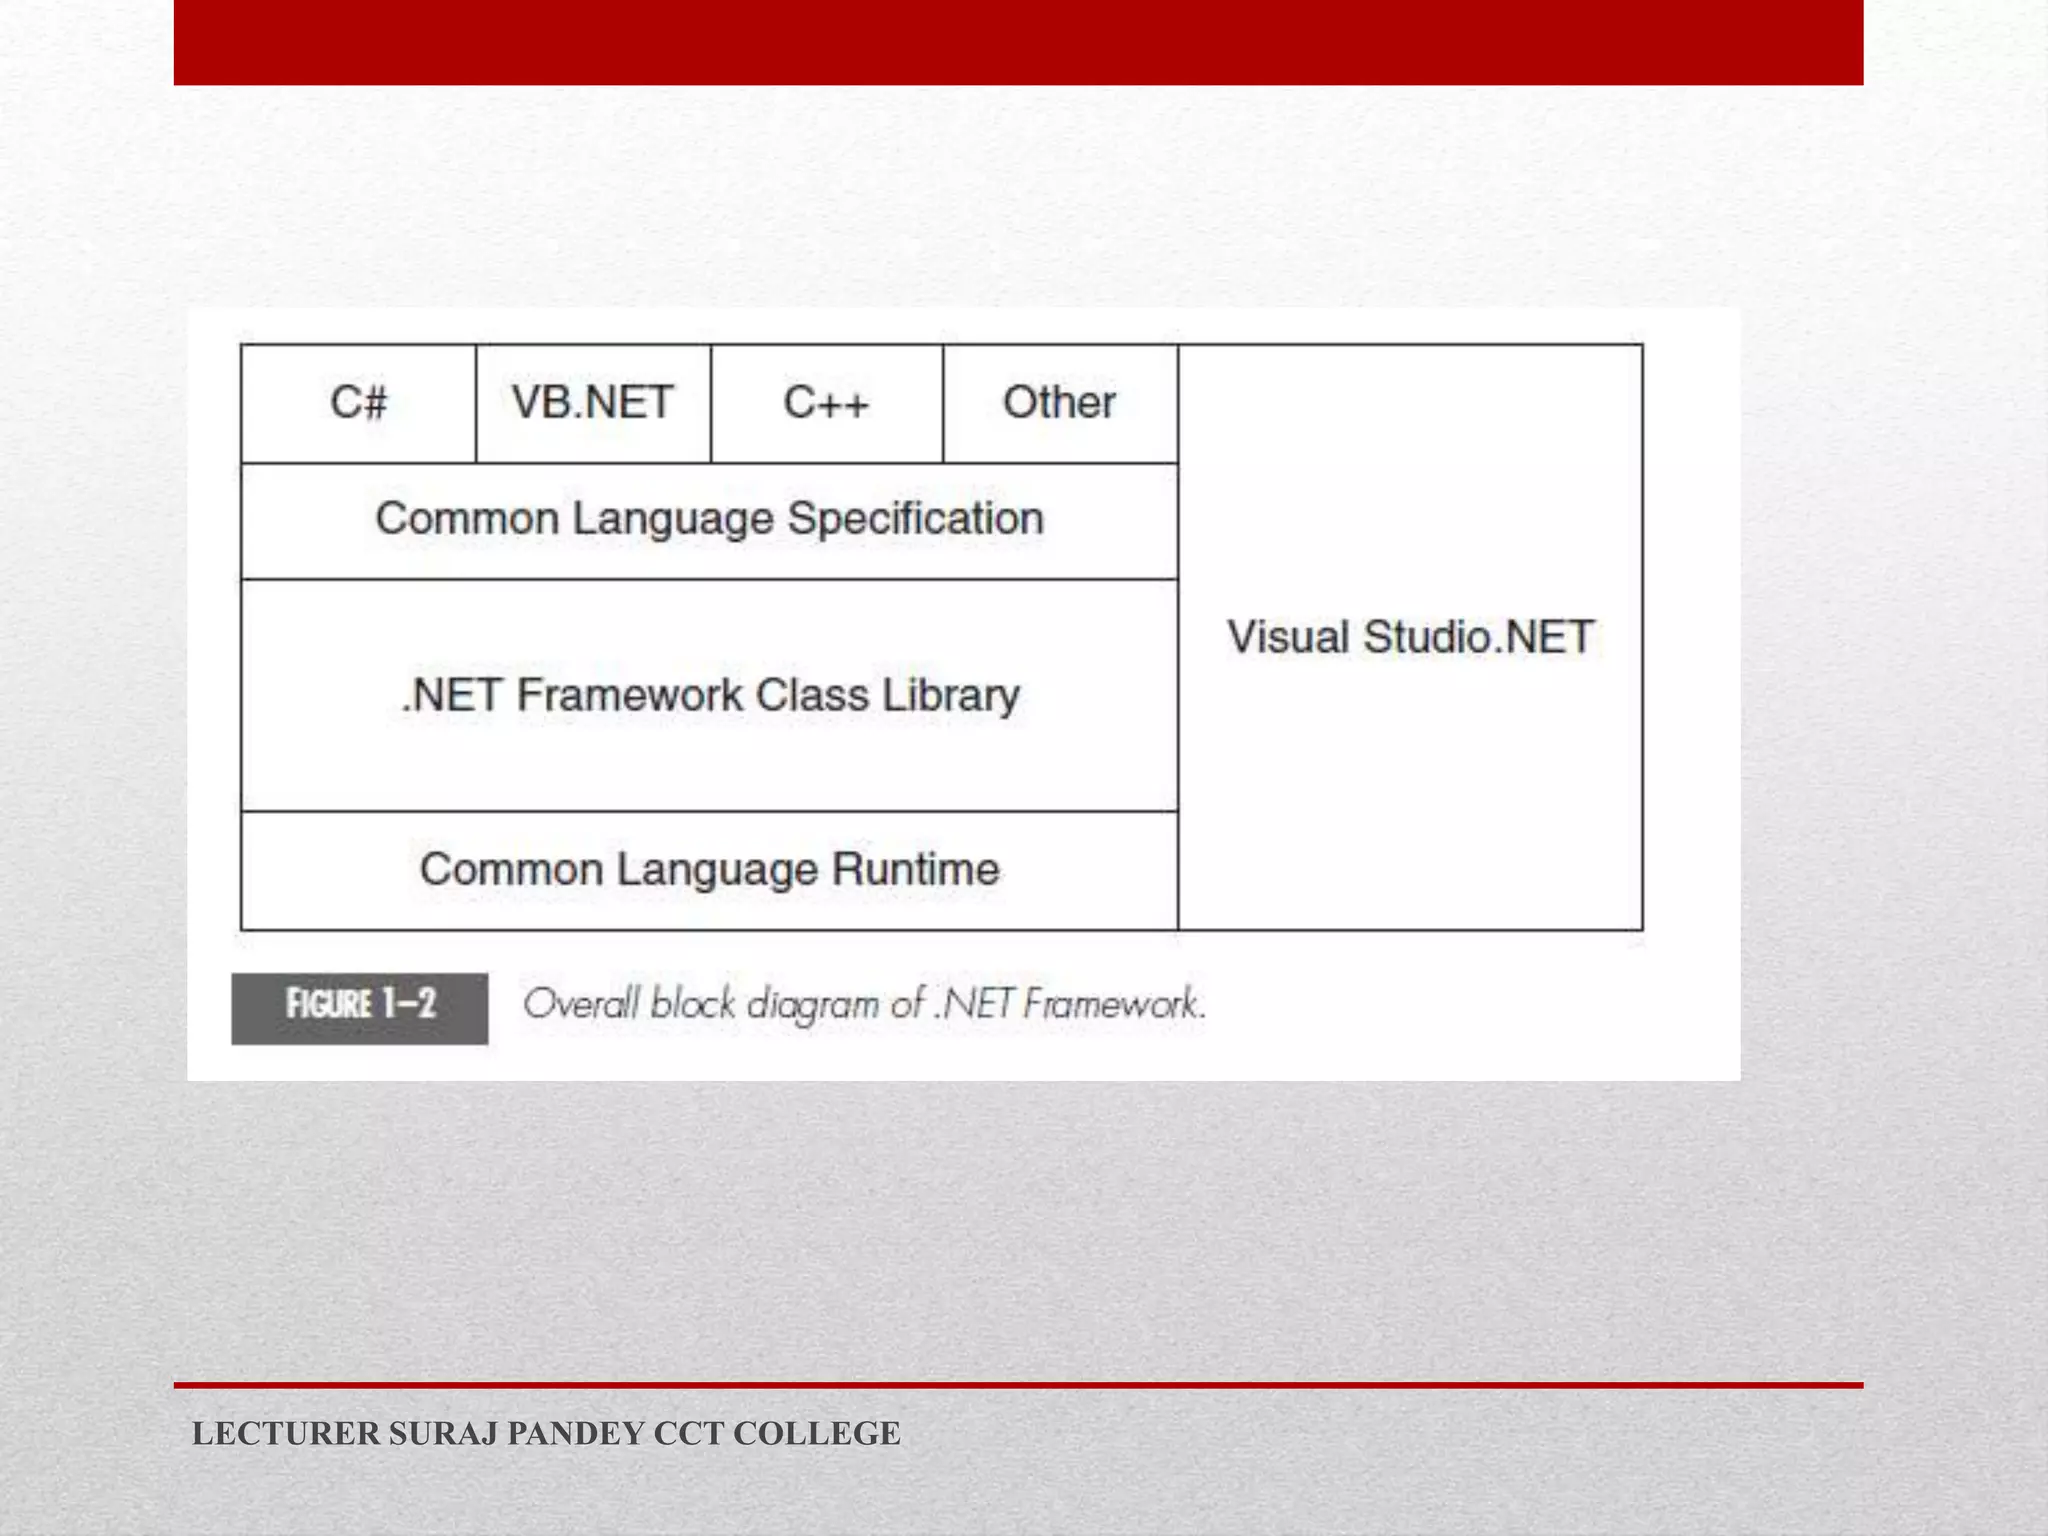Select the Other languages block

(x=1059, y=403)
